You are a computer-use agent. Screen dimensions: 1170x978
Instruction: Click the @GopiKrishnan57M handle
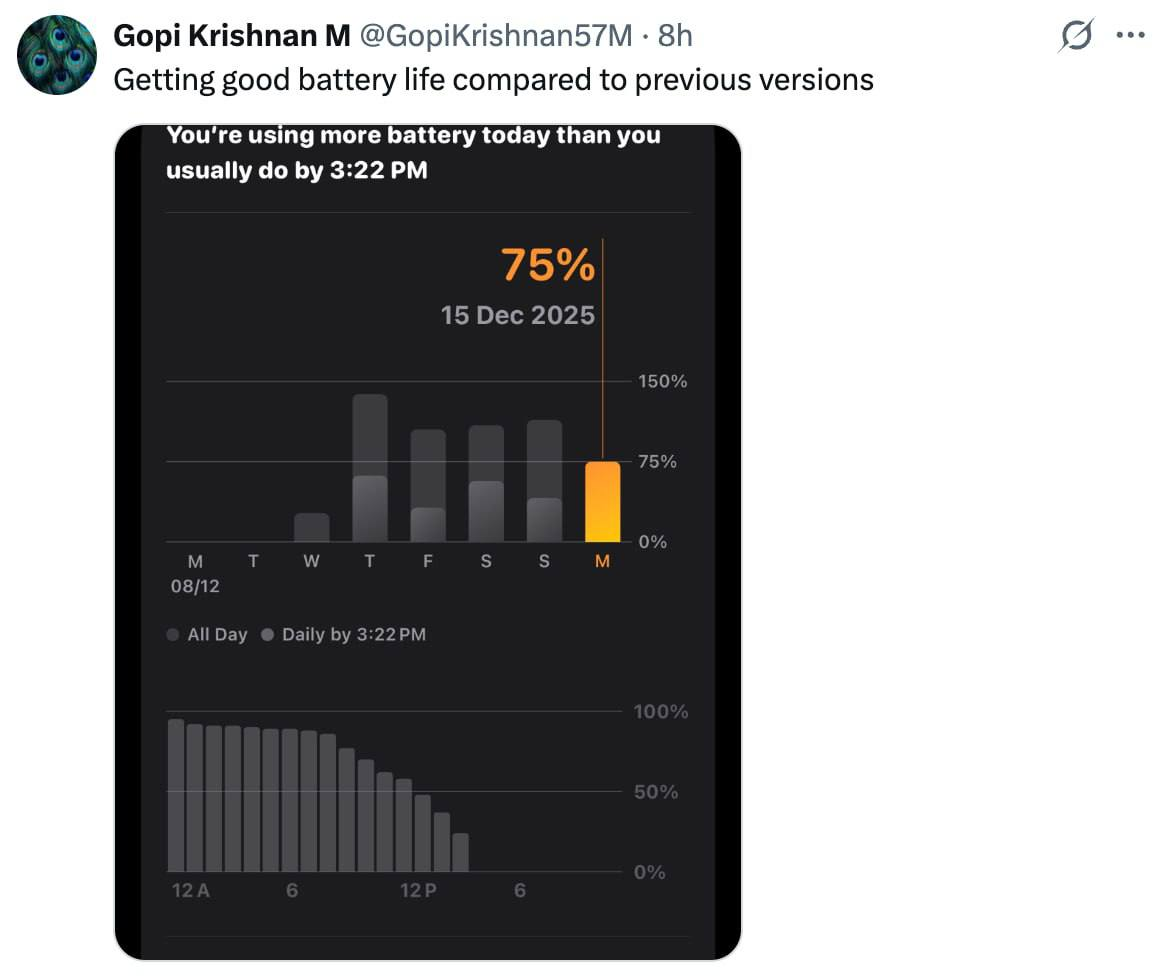(x=496, y=35)
